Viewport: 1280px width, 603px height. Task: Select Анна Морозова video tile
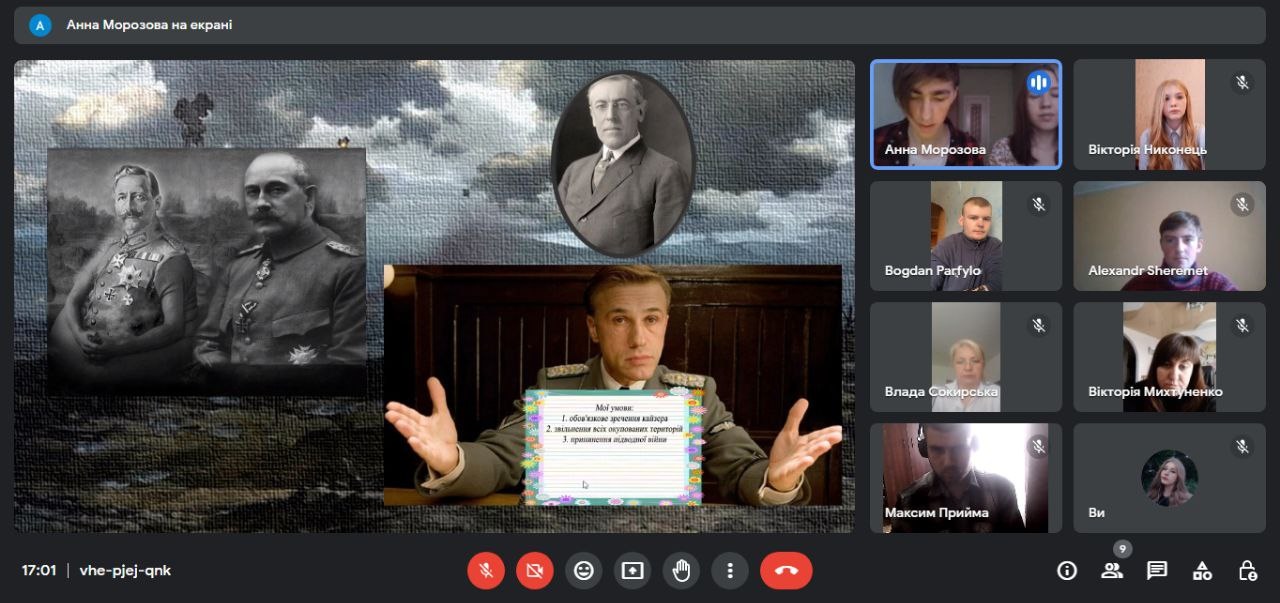click(966, 114)
